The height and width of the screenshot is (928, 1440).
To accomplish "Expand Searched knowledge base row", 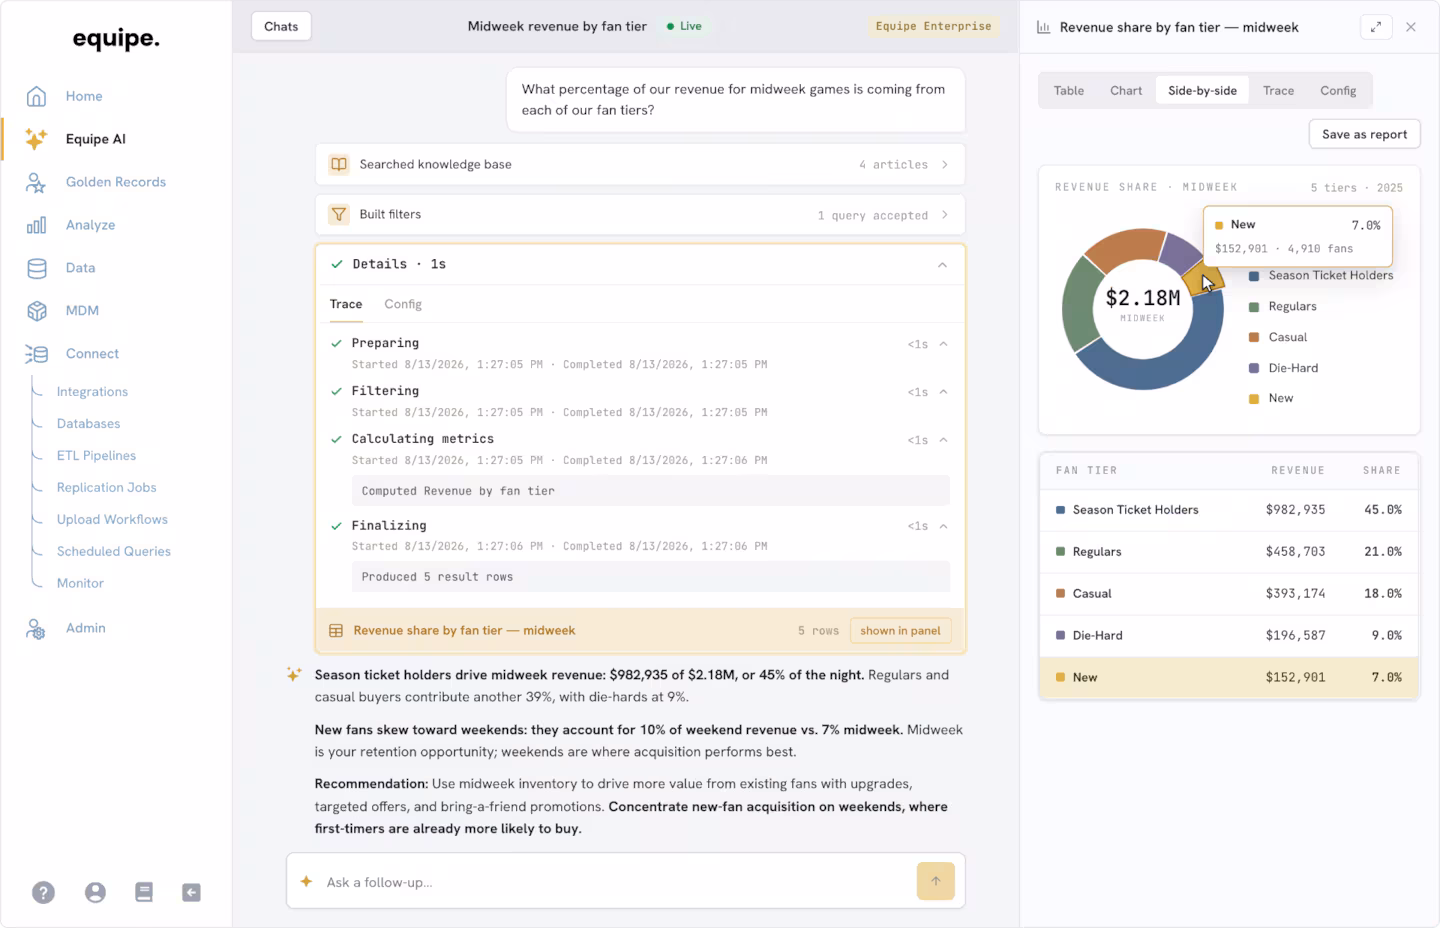I will (x=640, y=164).
